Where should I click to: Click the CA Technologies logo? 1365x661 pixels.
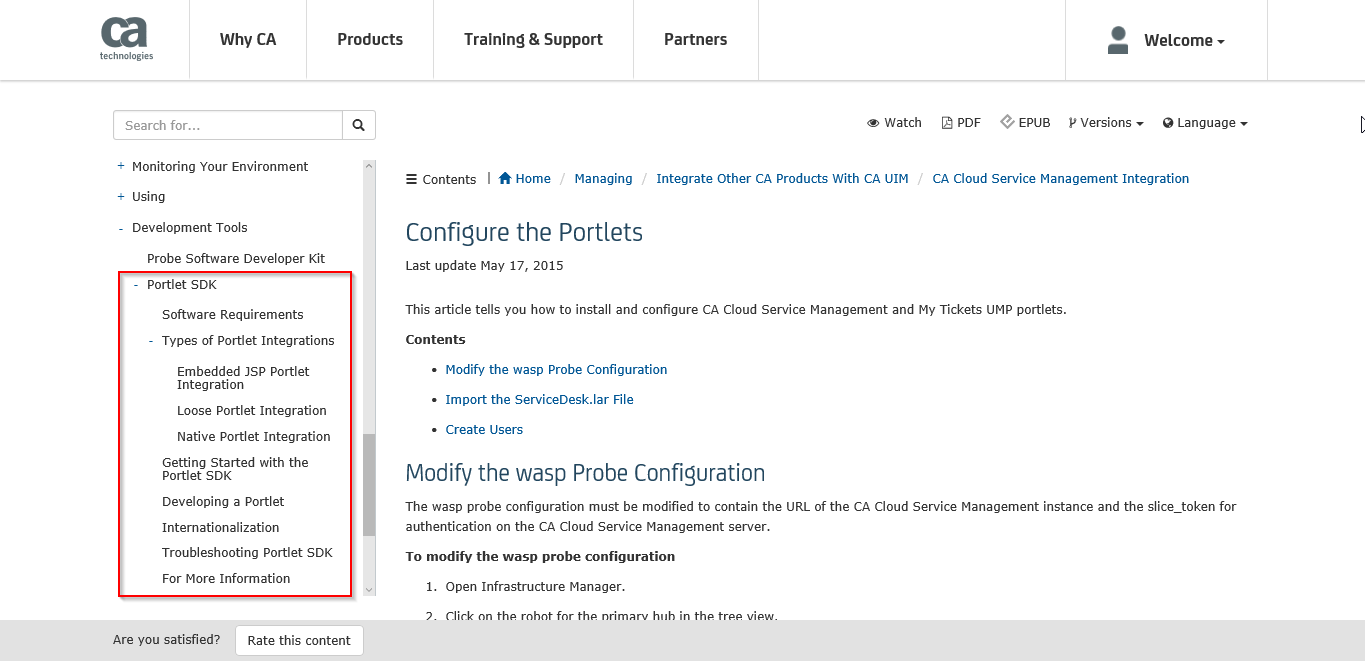click(x=126, y=40)
